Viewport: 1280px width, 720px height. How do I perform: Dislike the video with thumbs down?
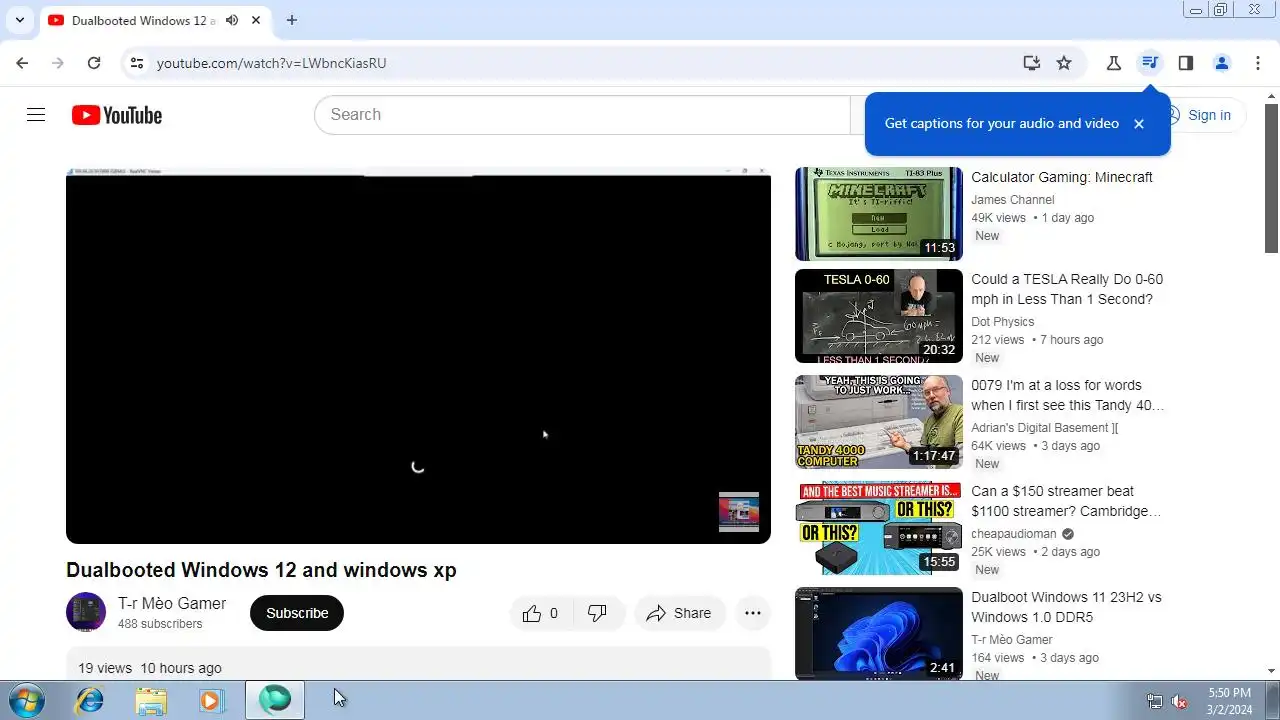(598, 613)
